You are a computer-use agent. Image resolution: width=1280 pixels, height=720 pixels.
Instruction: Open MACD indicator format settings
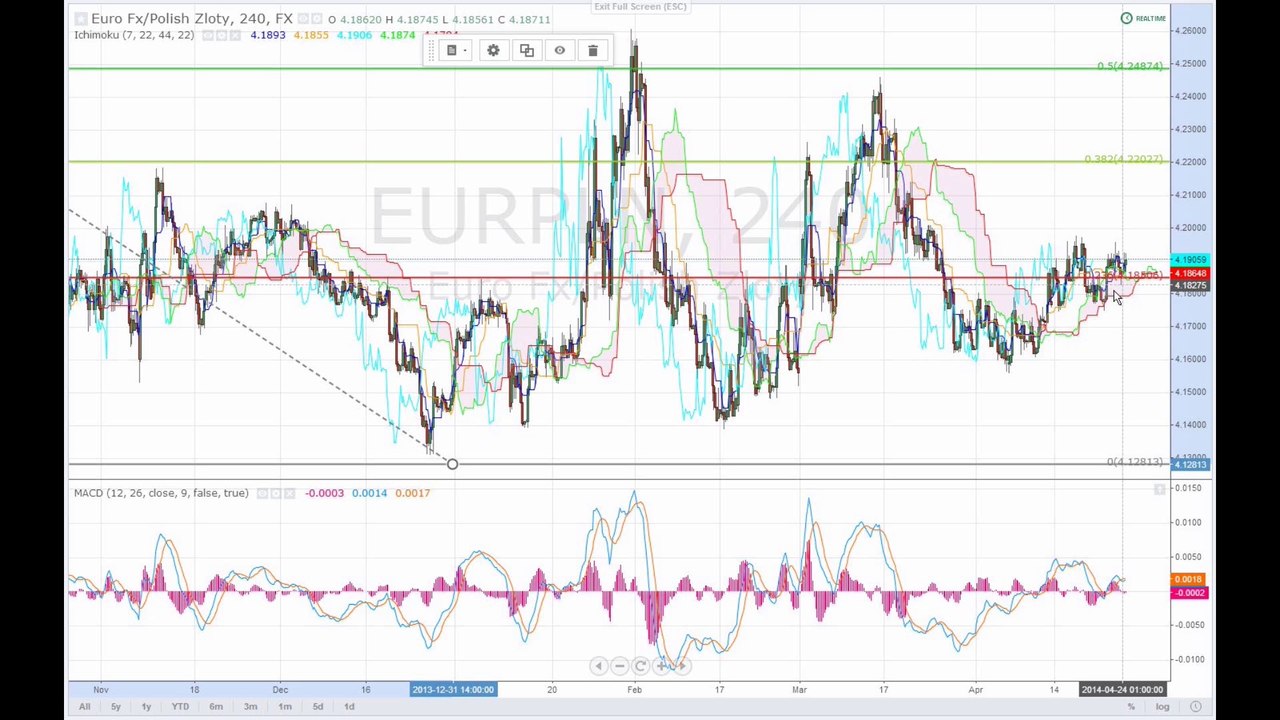pyautogui.click(x=275, y=493)
